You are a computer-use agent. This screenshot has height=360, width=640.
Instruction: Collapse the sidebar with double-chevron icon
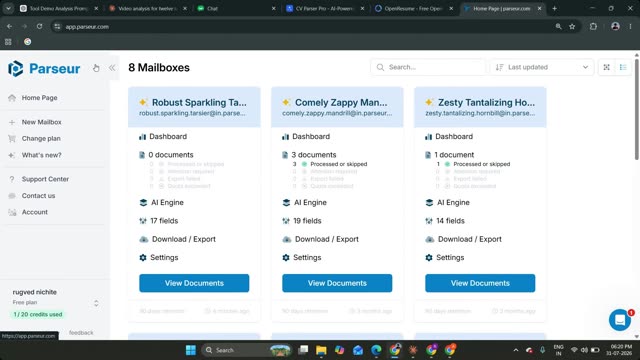[112, 68]
